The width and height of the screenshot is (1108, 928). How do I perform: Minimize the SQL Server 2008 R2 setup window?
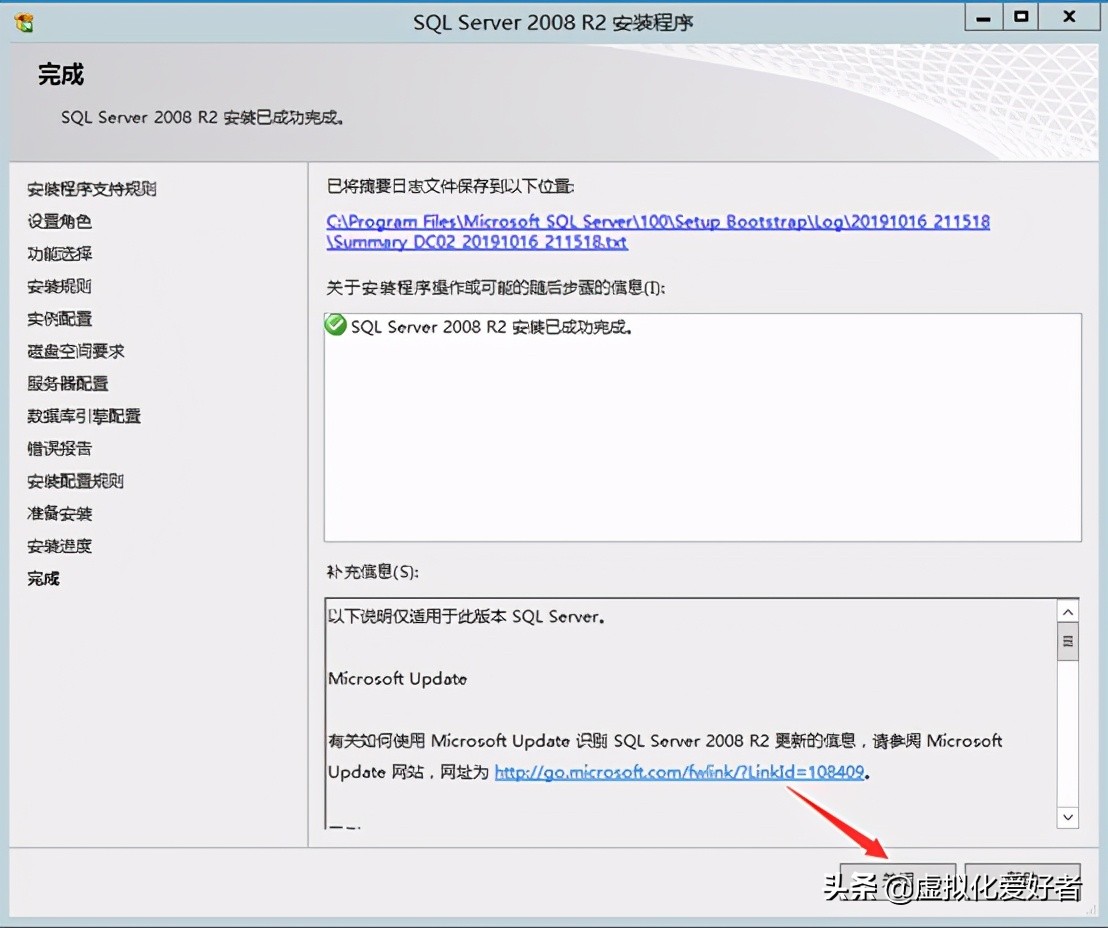983,18
